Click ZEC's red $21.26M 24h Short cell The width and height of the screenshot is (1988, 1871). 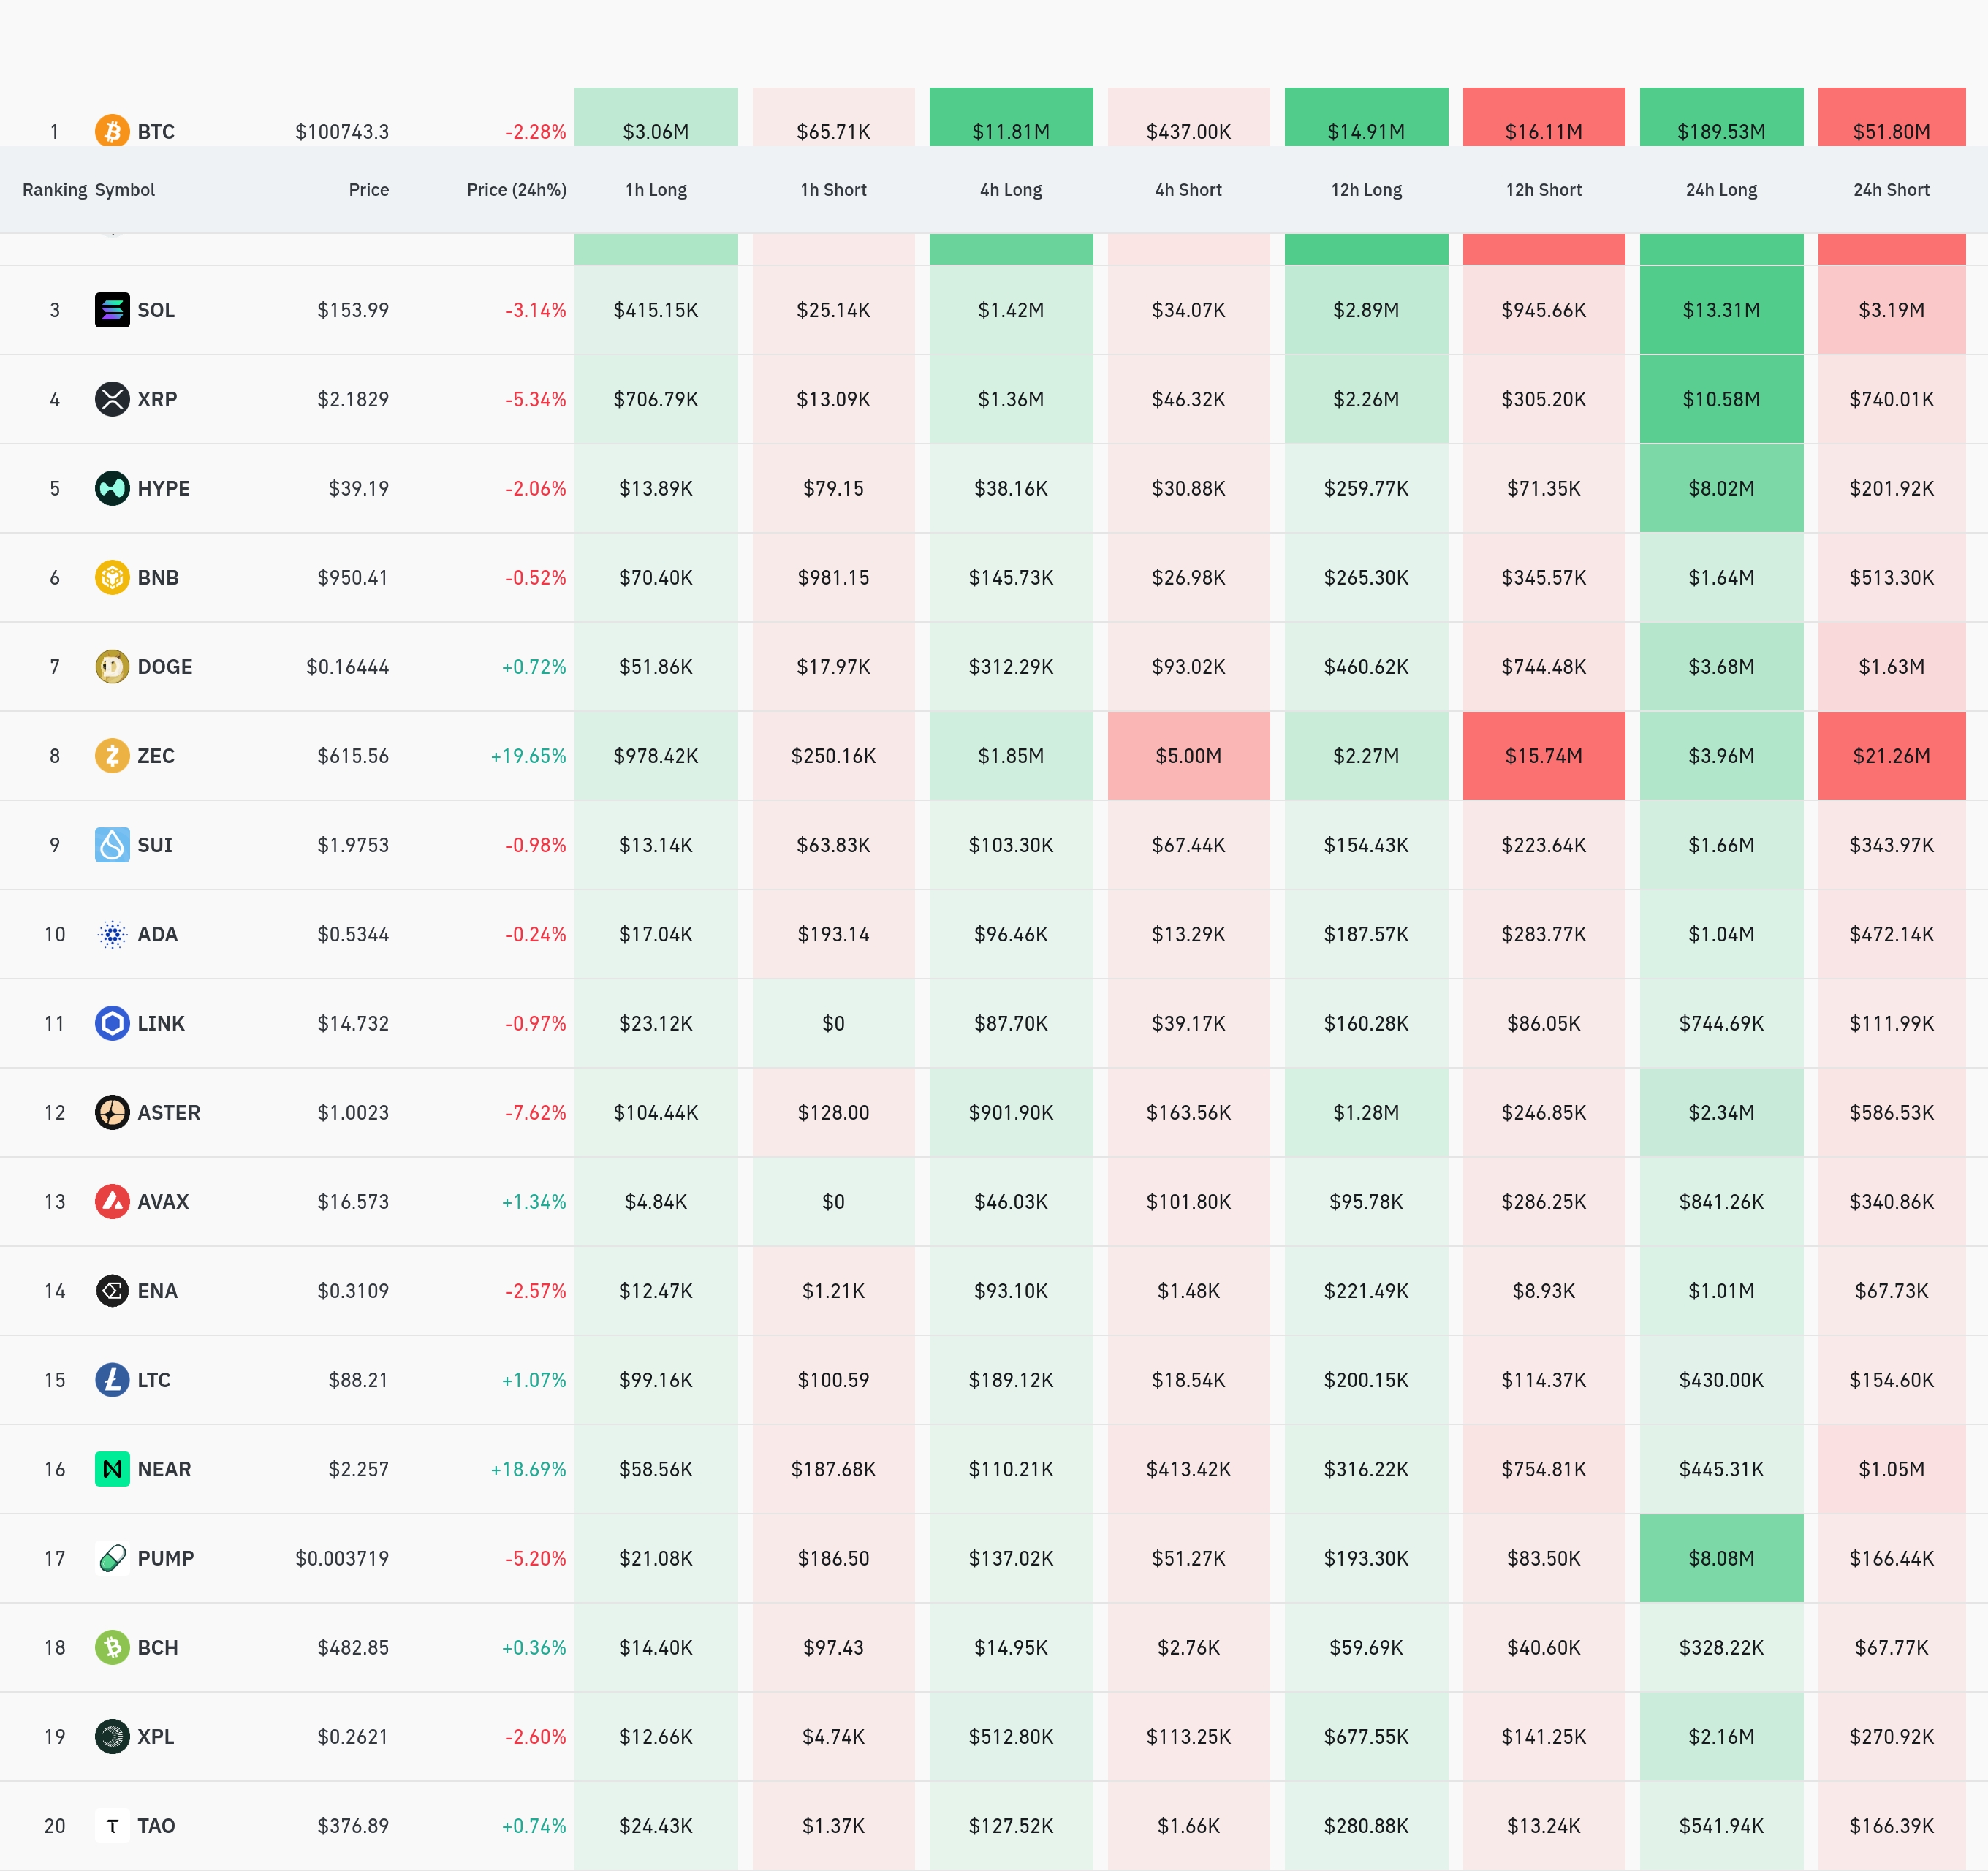click(1891, 756)
